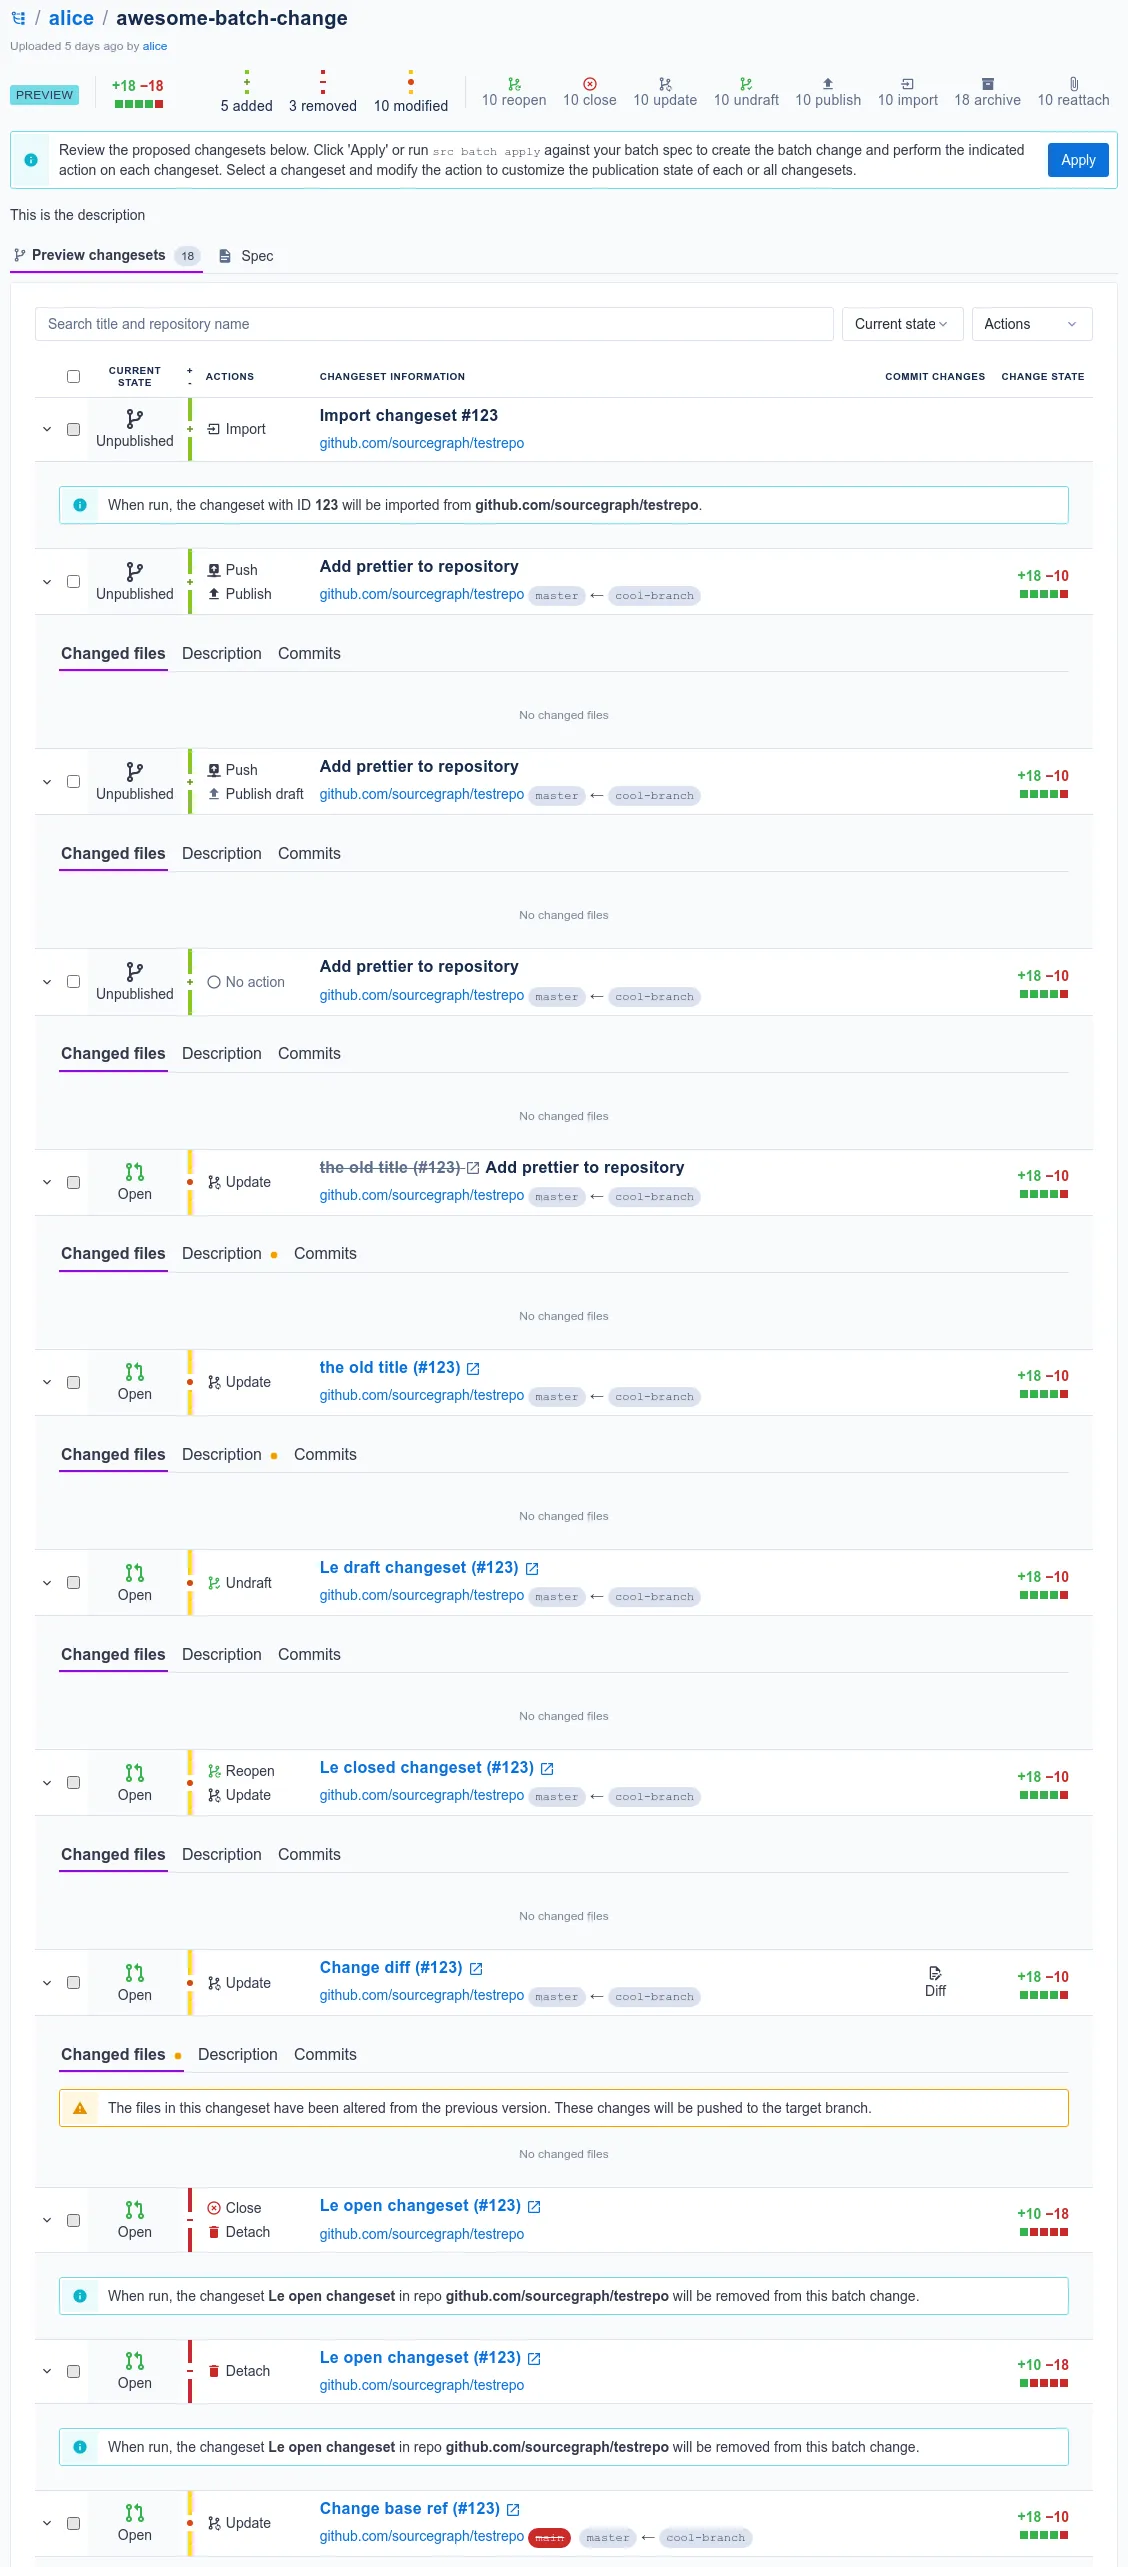Check the Import changeset #123 row checkbox
Image resolution: width=1128 pixels, height=2567 pixels.
click(73, 430)
